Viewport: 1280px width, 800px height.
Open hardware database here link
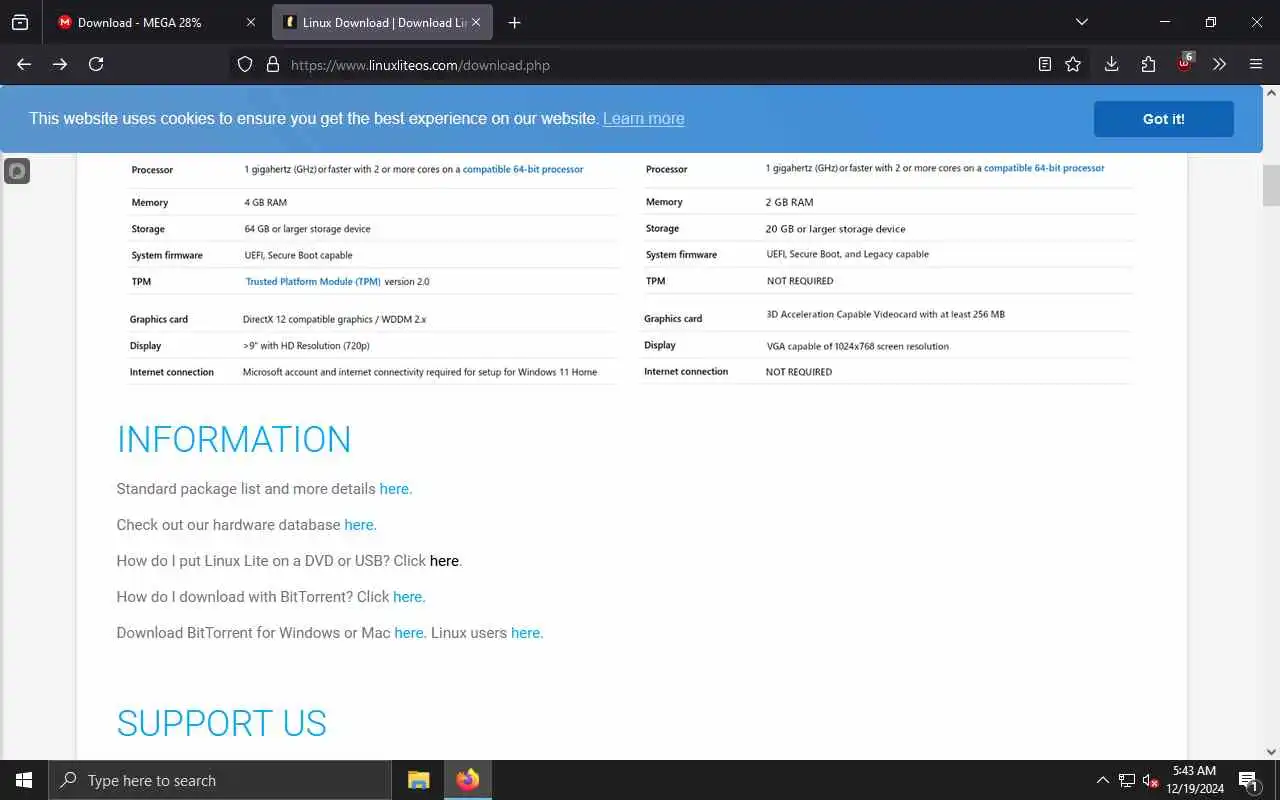pos(359,525)
